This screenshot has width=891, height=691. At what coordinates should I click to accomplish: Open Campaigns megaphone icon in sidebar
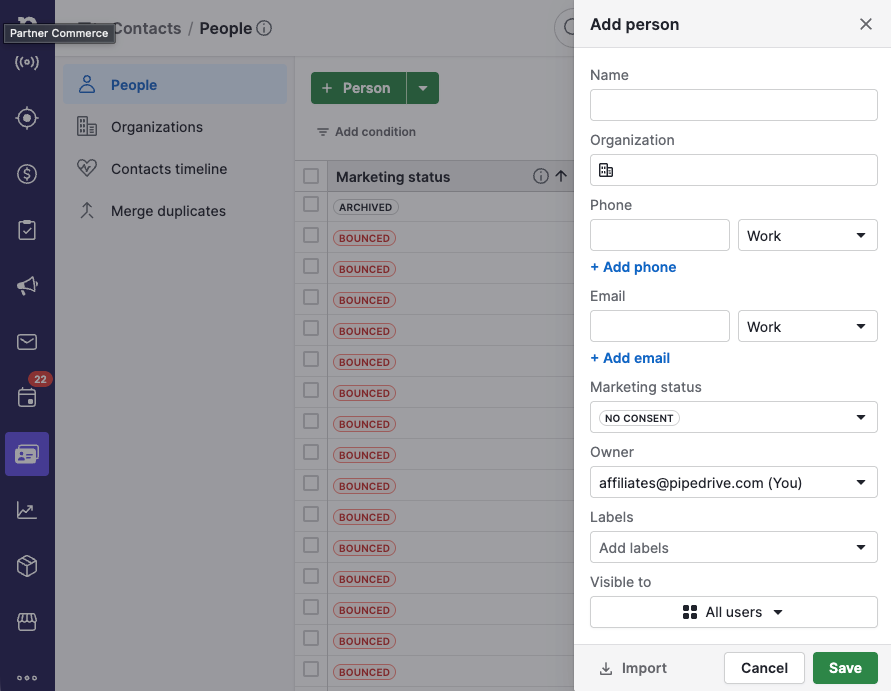point(27,286)
